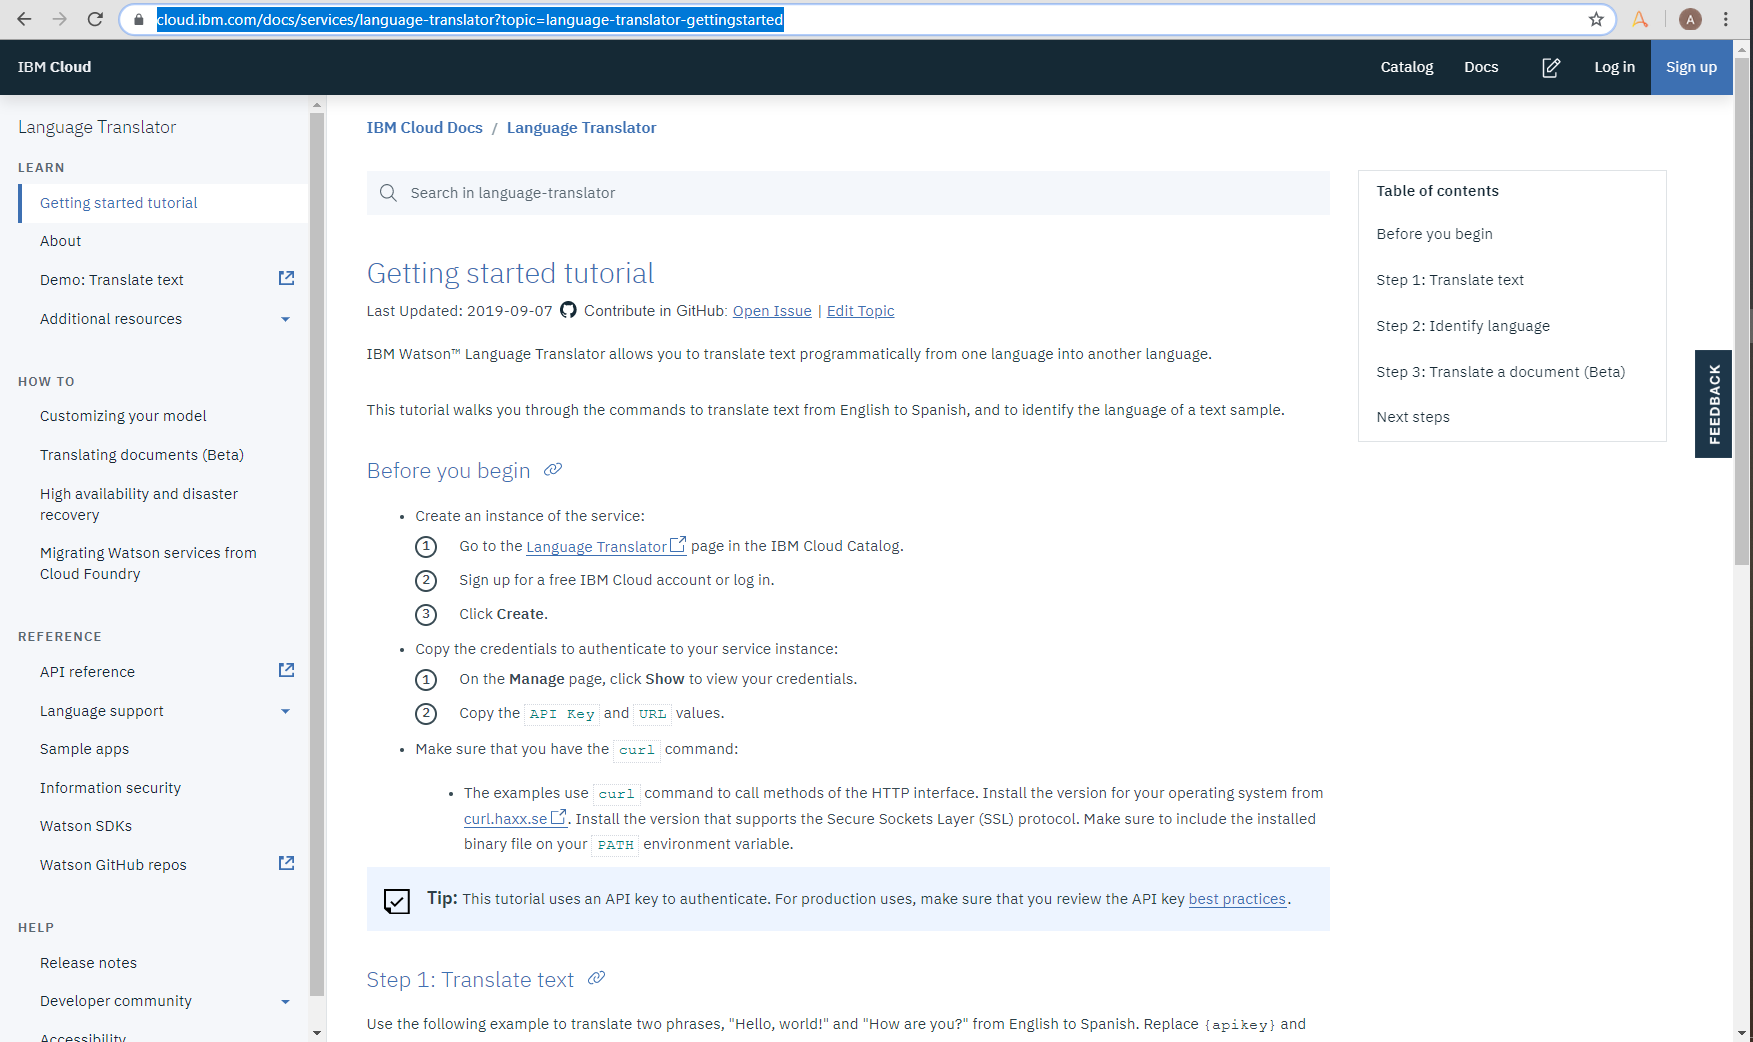Click the sidebar scrollbar down arrow
The height and width of the screenshot is (1042, 1753).
tap(317, 1033)
